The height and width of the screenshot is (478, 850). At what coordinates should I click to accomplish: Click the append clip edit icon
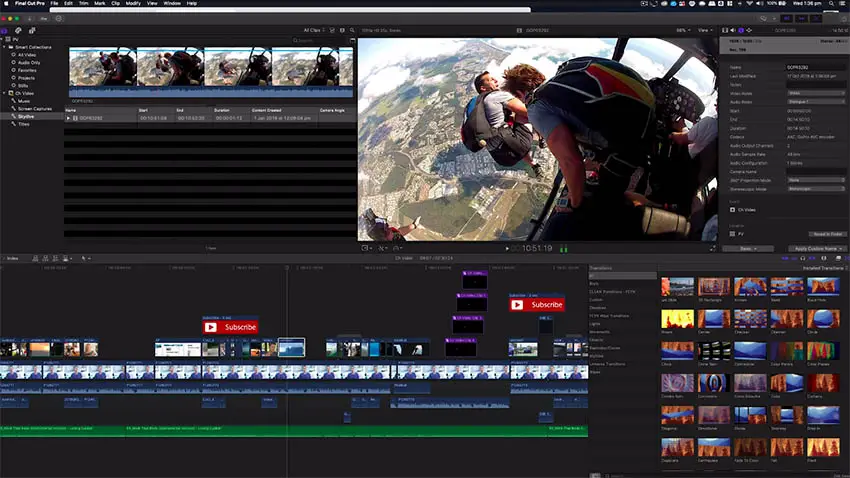[x=55, y=259]
